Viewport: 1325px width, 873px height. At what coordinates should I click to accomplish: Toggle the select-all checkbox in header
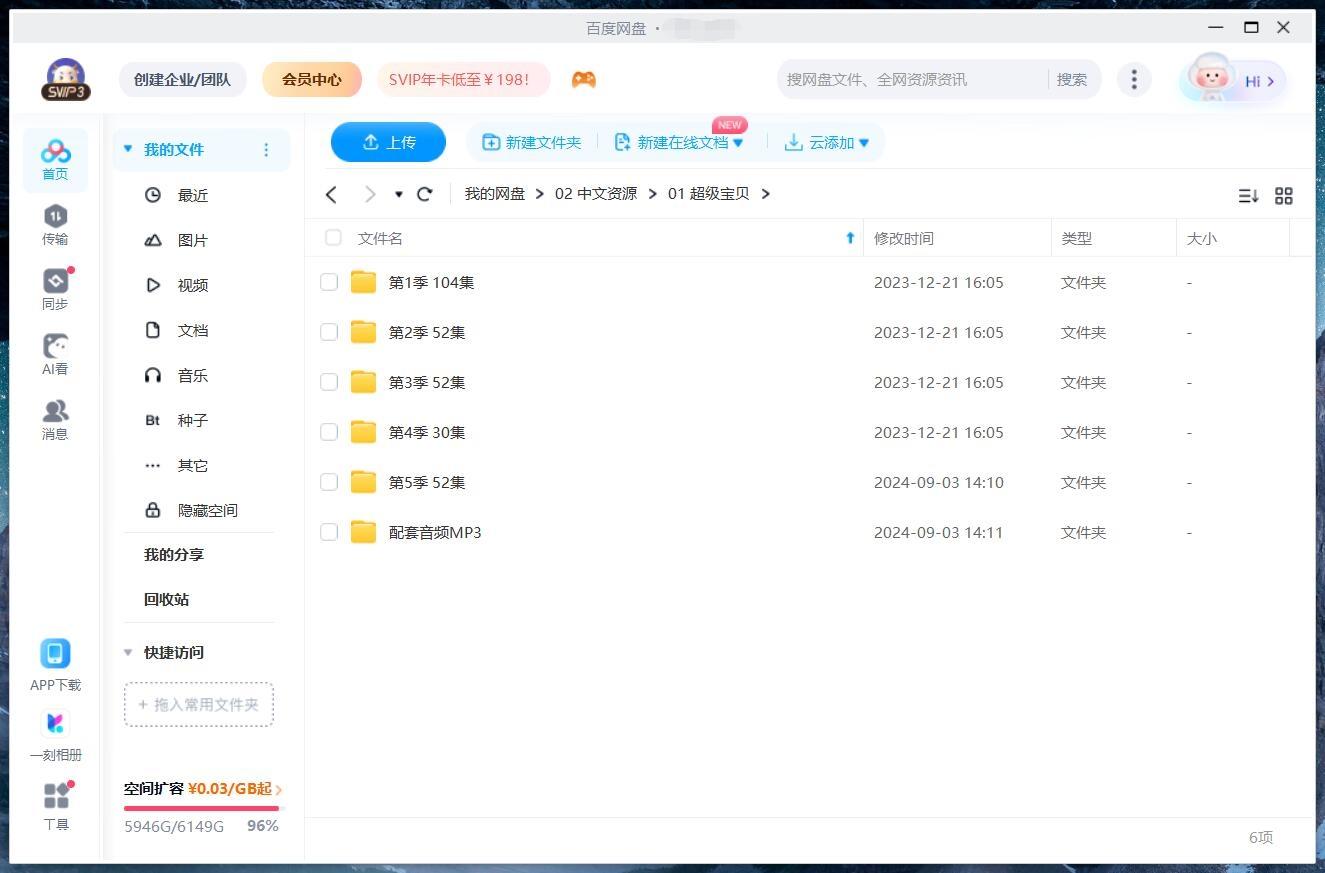click(x=333, y=238)
